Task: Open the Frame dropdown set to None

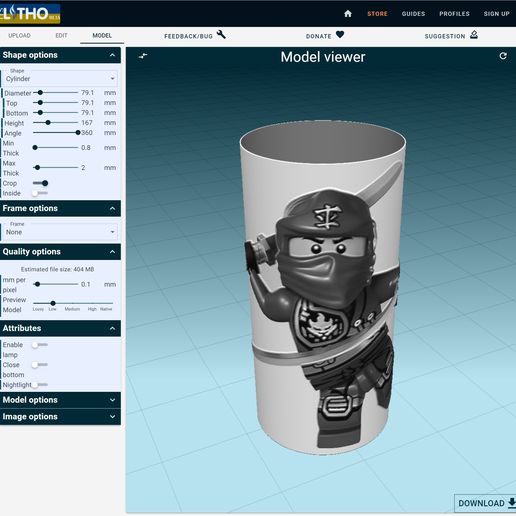Action: pyautogui.click(x=60, y=232)
